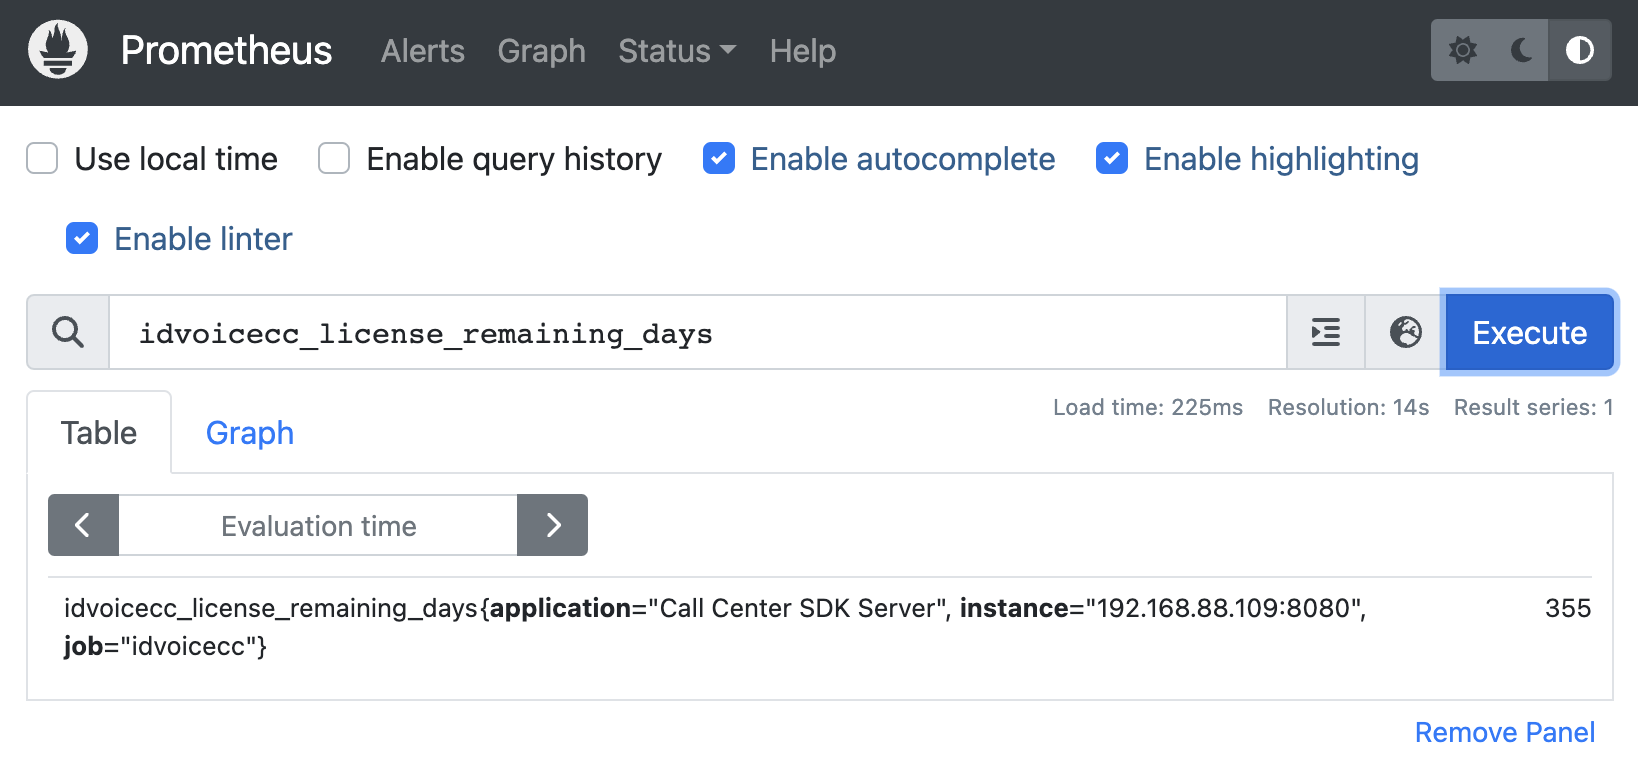Uncheck Enable highlighting option
1638x770 pixels.
coord(1112,158)
